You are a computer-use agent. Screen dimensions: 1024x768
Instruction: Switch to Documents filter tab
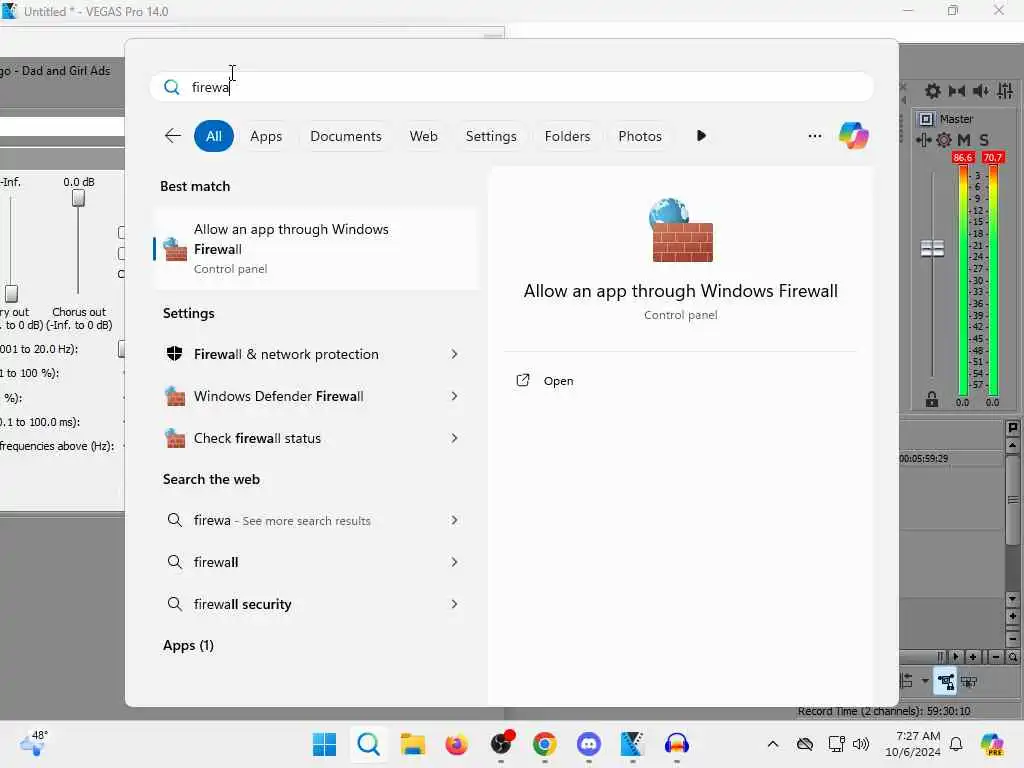coord(345,136)
